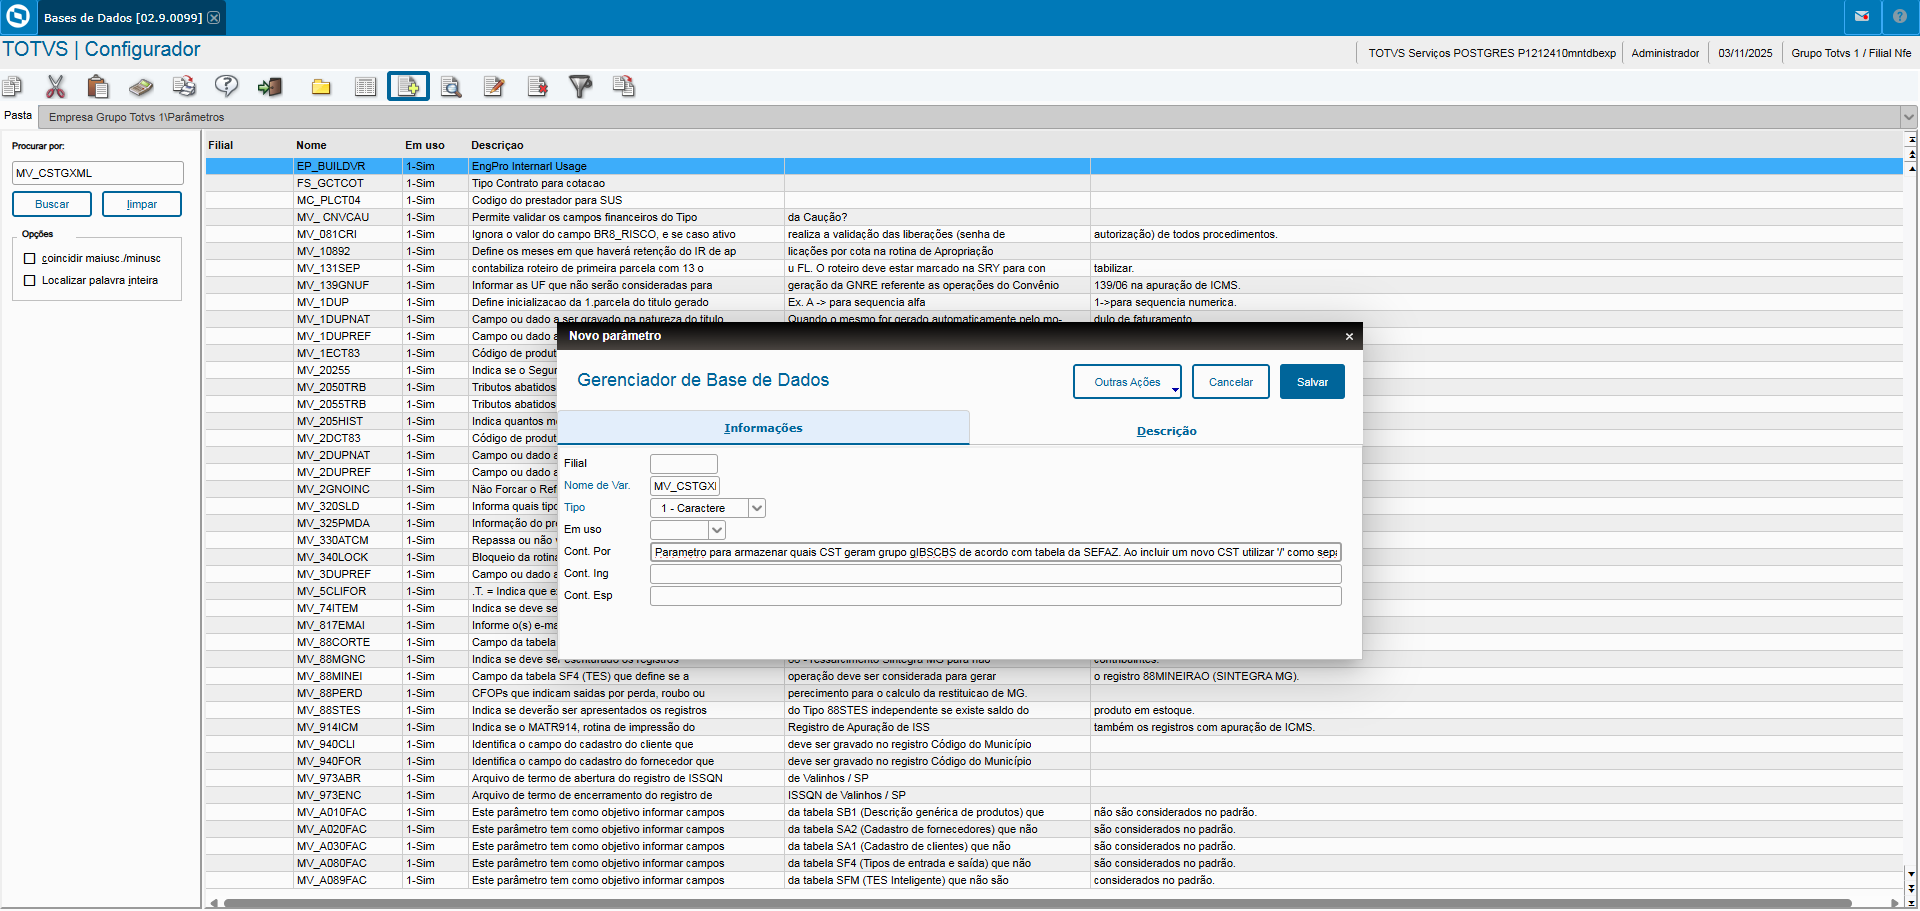Image resolution: width=1920 pixels, height=911 pixels.
Task: Select the FS_GCTCOT parameter row
Action: (x=1054, y=183)
